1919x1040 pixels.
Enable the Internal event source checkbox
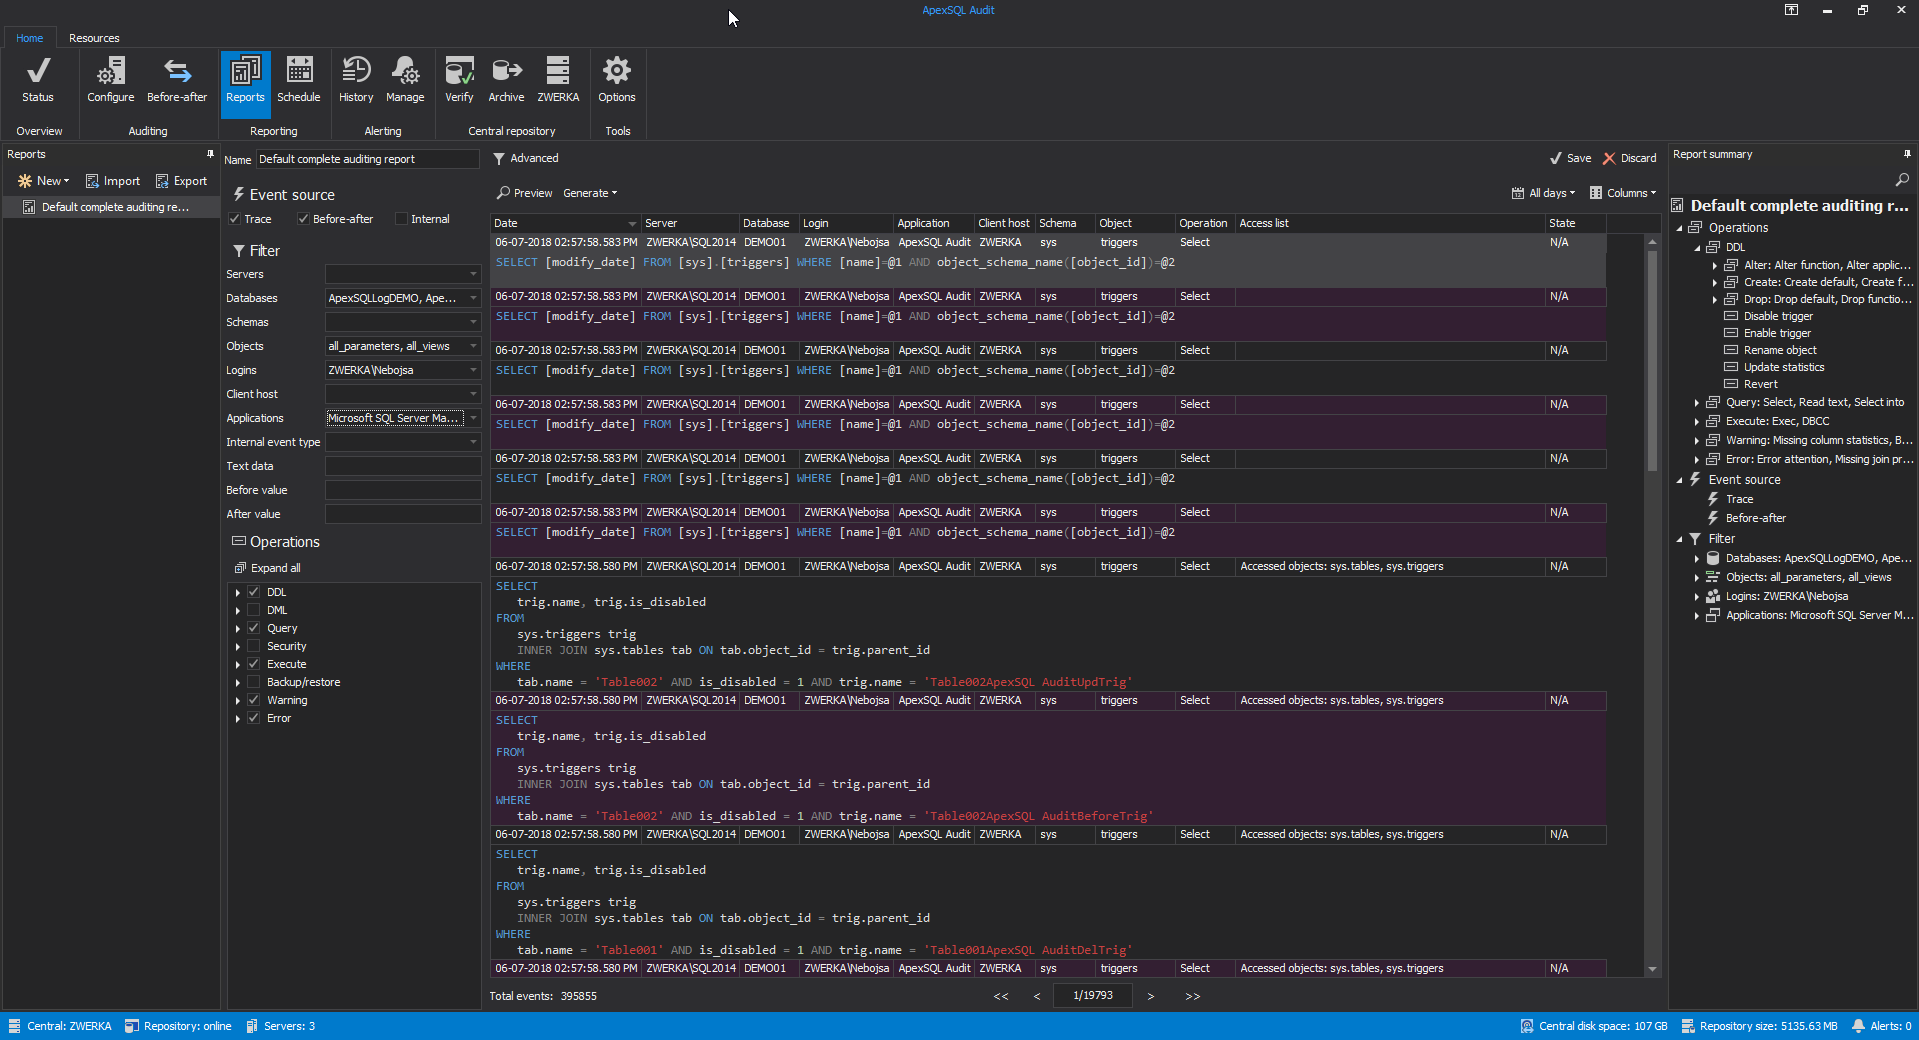point(401,219)
